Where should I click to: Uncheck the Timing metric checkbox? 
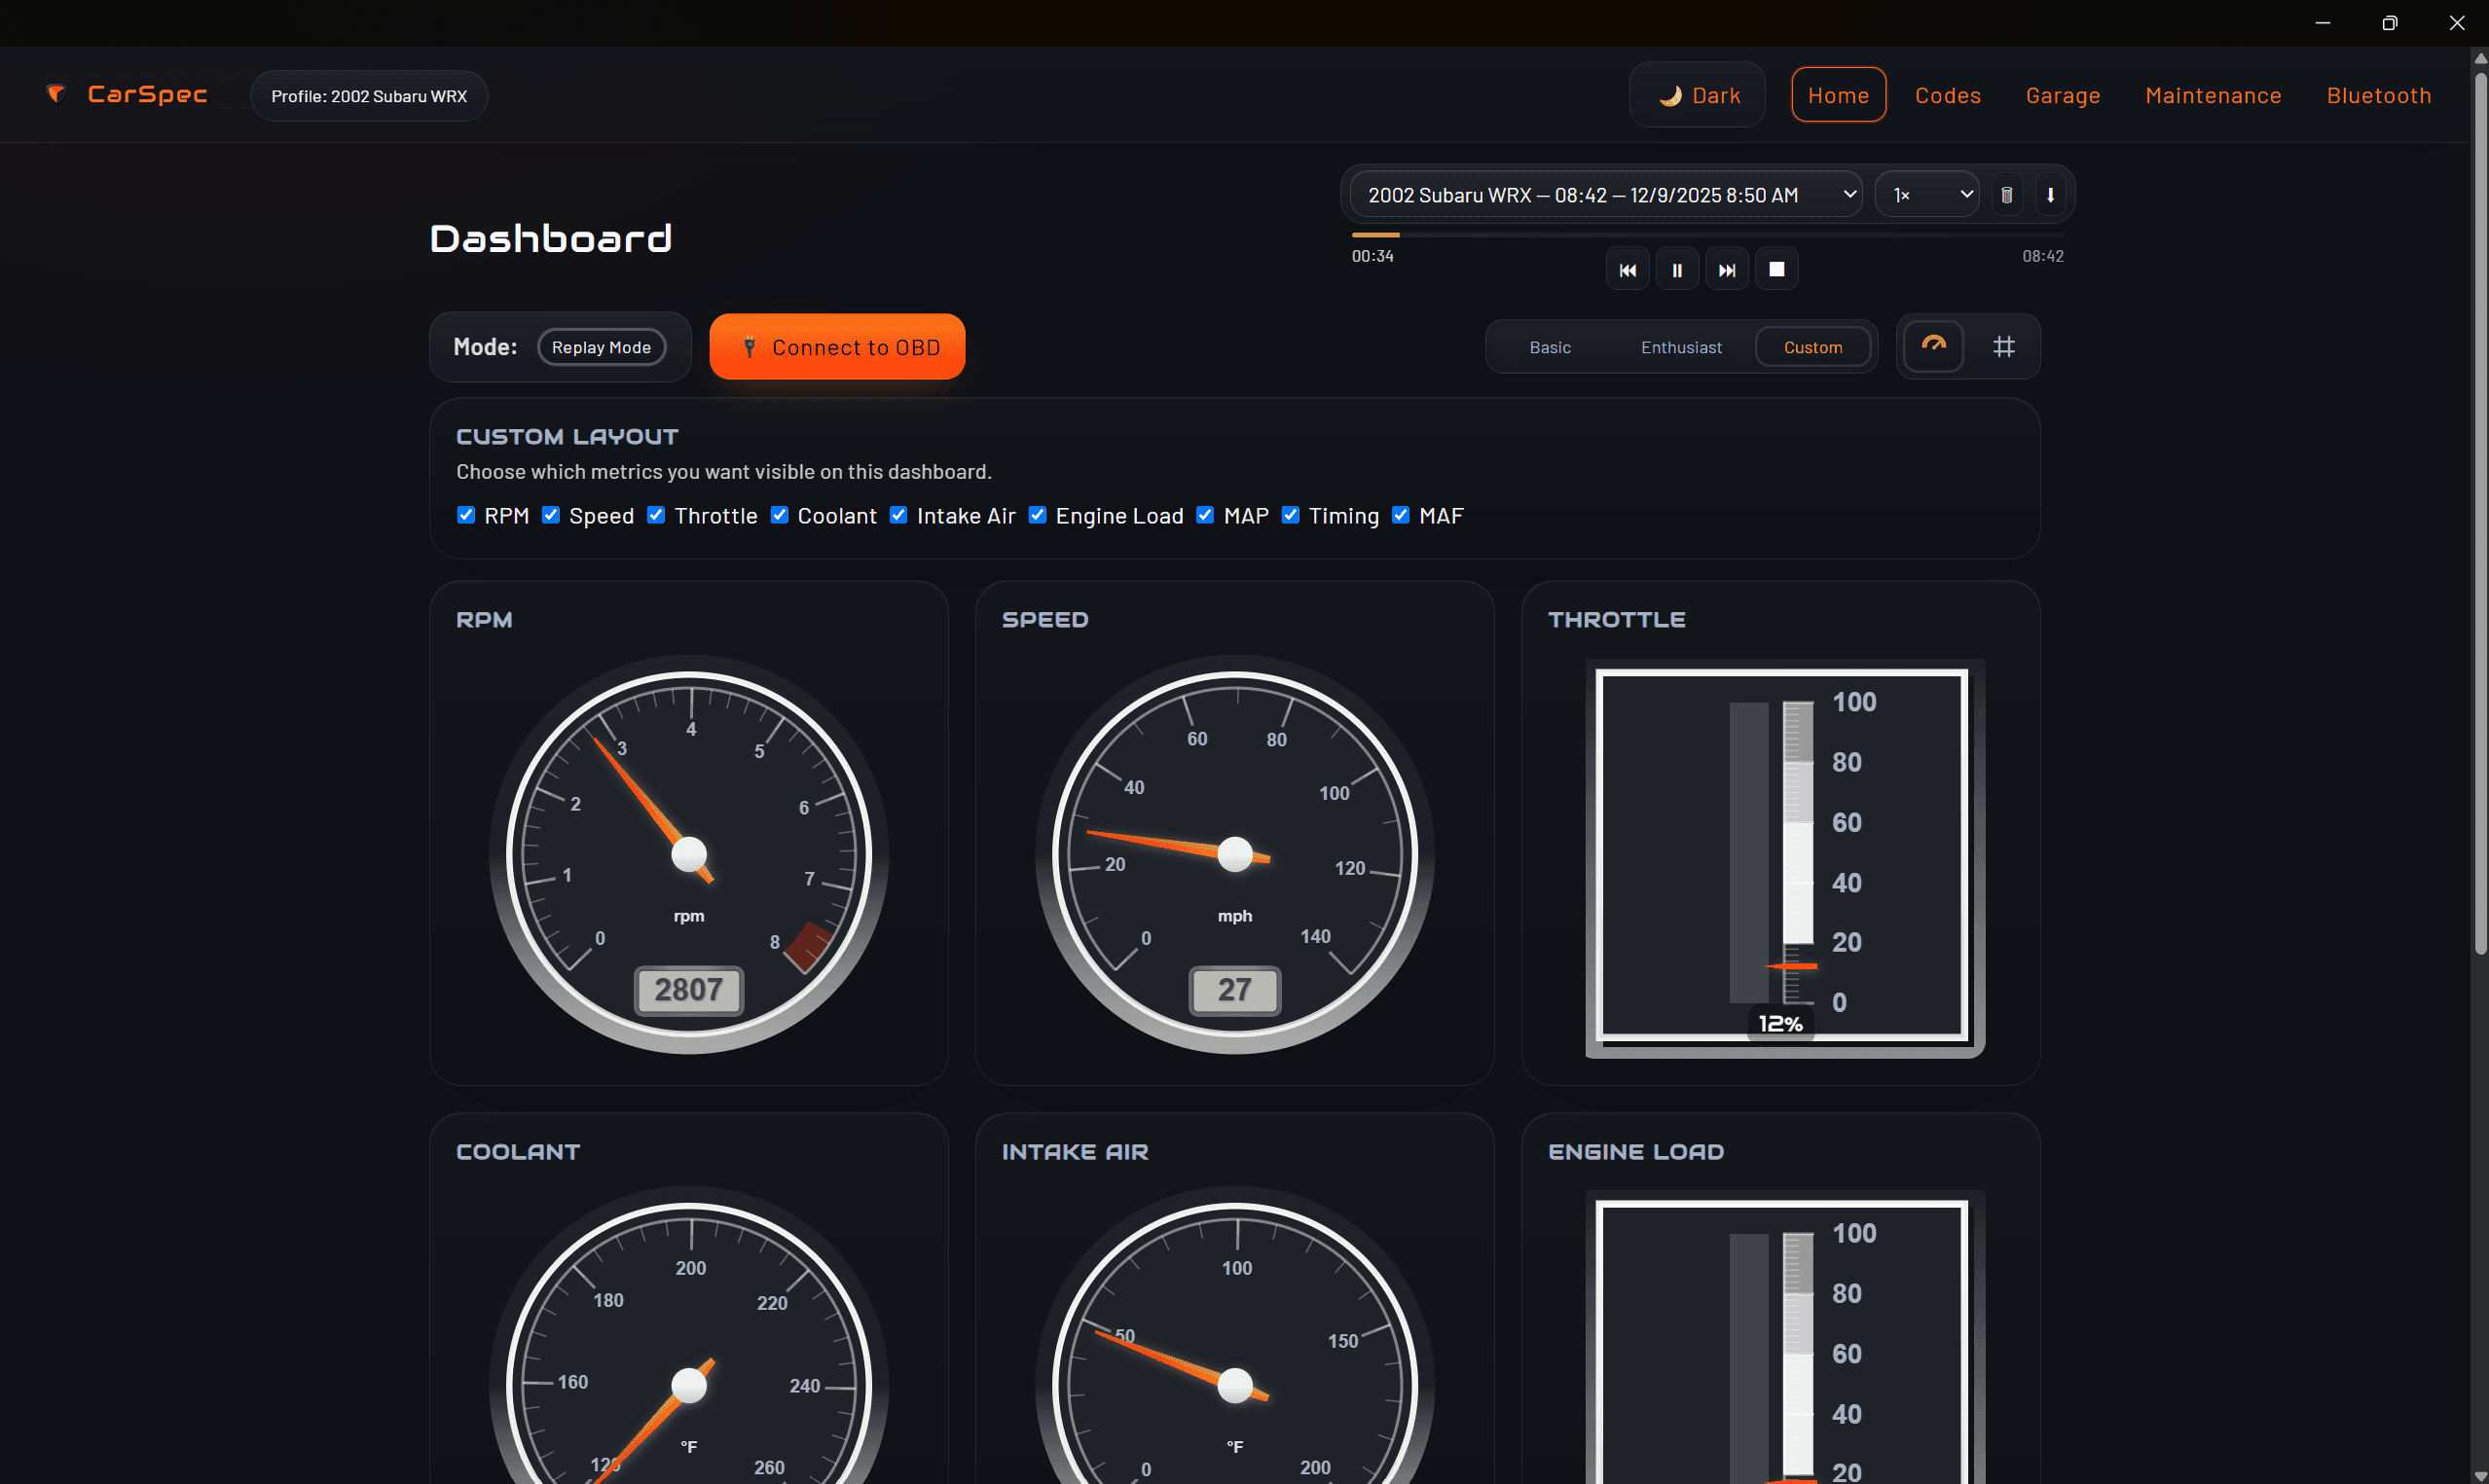pyautogui.click(x=1291, y=515)
